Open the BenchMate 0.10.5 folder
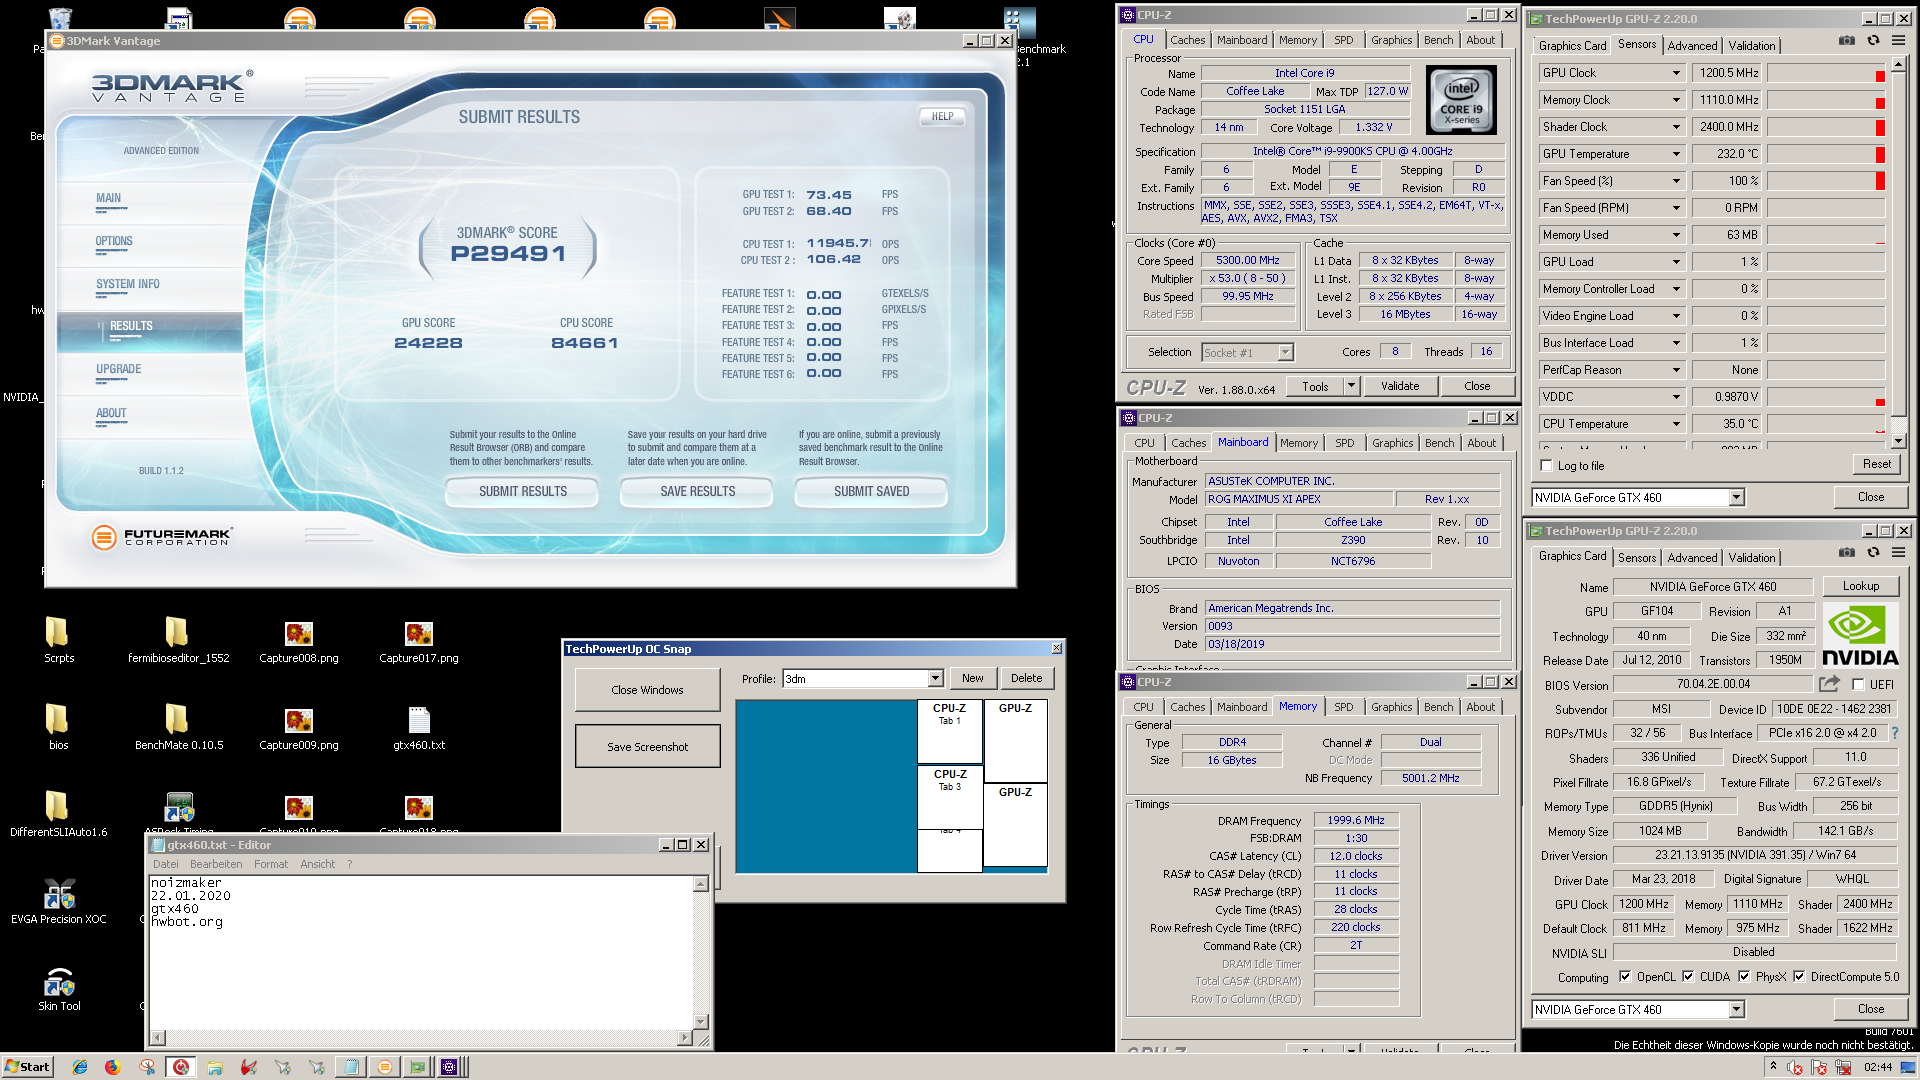The image size is (1920, 1080). tap(178, 727)
